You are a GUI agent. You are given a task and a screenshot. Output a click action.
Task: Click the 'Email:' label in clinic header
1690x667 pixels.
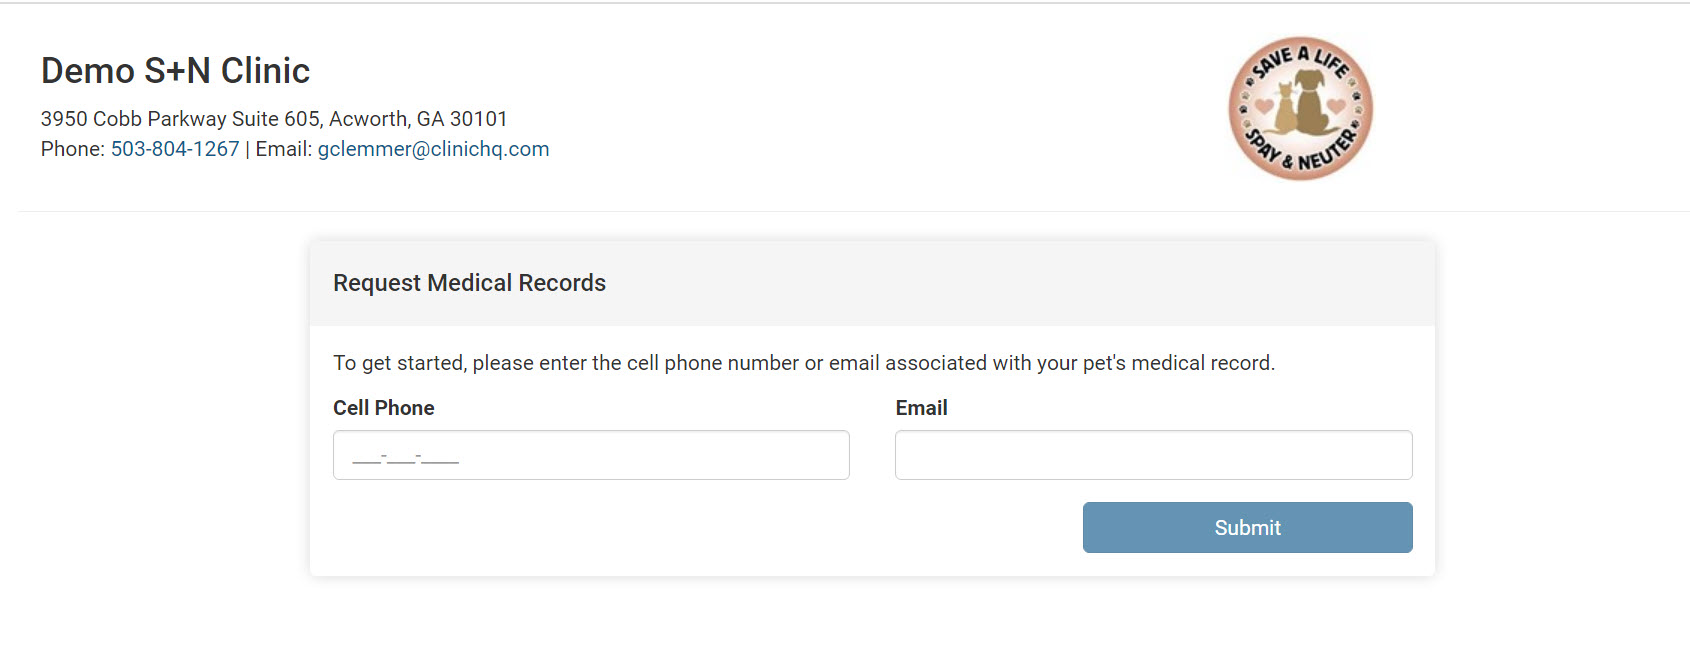(283, 149)
